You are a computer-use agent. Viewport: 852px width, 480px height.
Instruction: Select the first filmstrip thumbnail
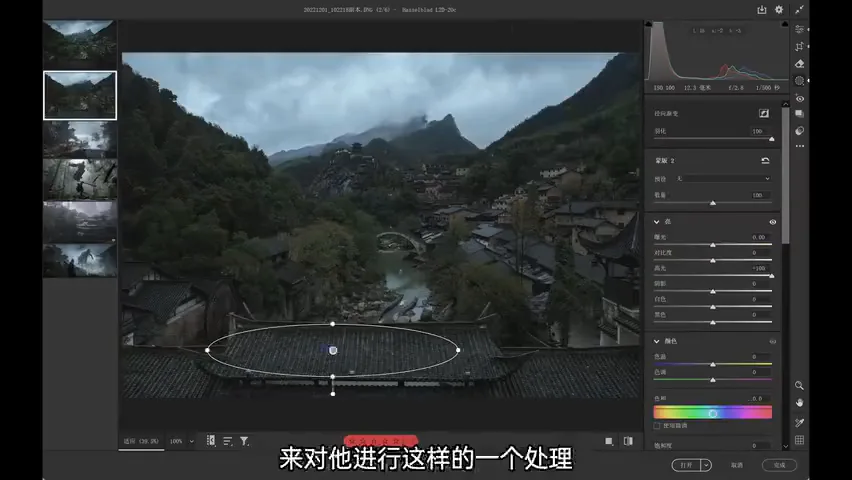click(x=80, y=44)
